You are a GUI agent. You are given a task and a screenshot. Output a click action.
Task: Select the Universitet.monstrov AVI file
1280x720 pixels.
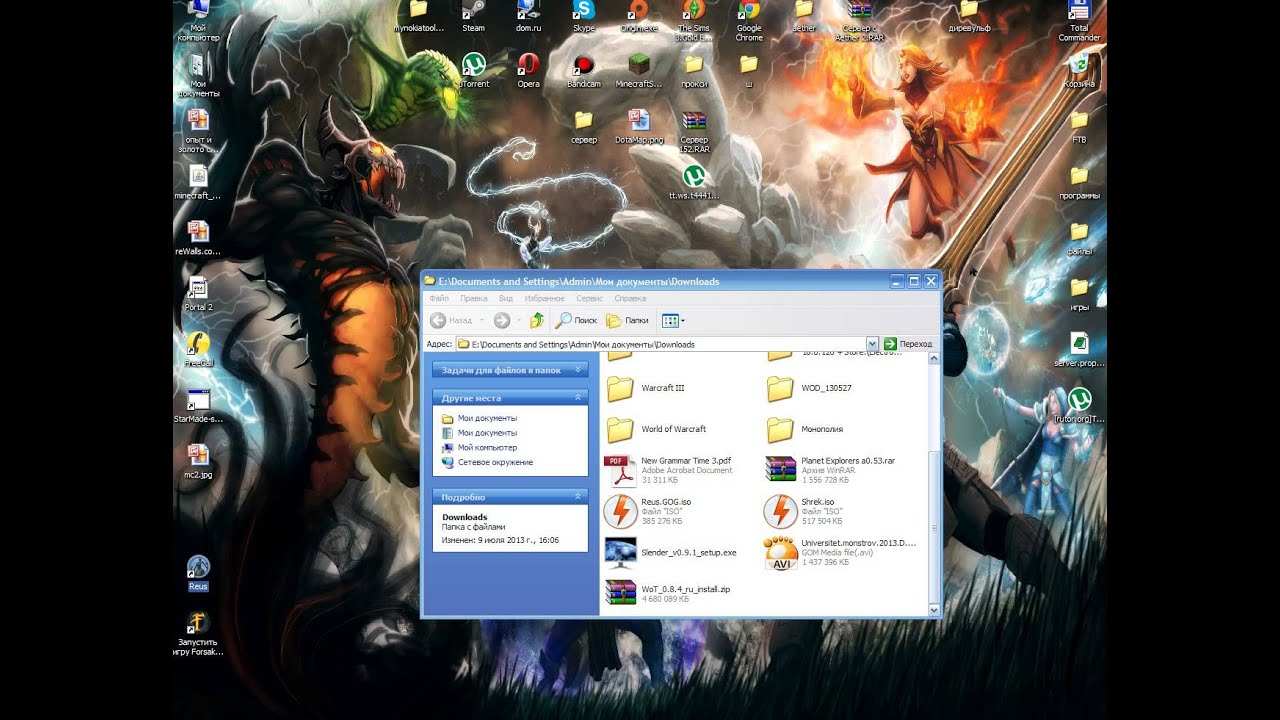[840, 552]
